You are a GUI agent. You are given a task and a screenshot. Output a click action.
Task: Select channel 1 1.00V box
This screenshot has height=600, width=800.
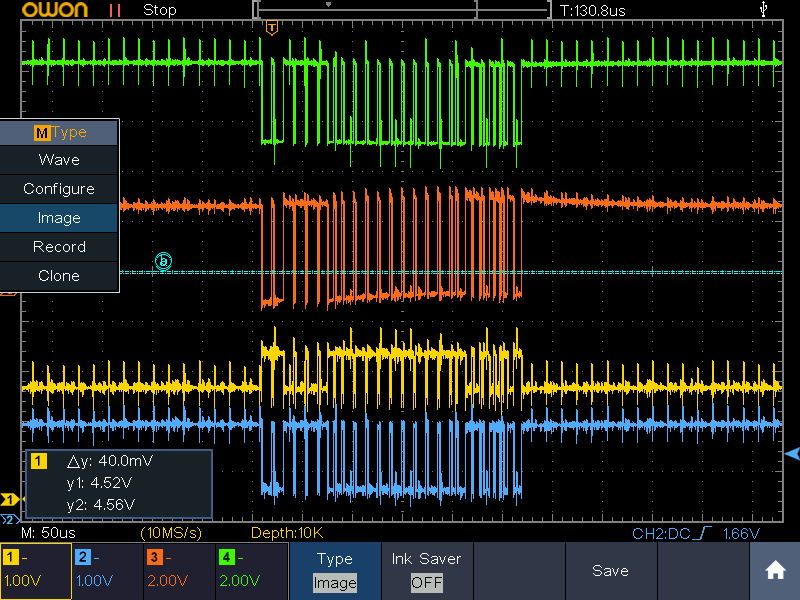coord(36,570)
